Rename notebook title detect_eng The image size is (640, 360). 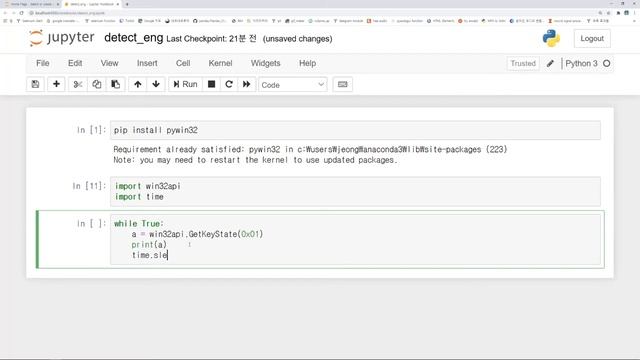tap(133, 38)
